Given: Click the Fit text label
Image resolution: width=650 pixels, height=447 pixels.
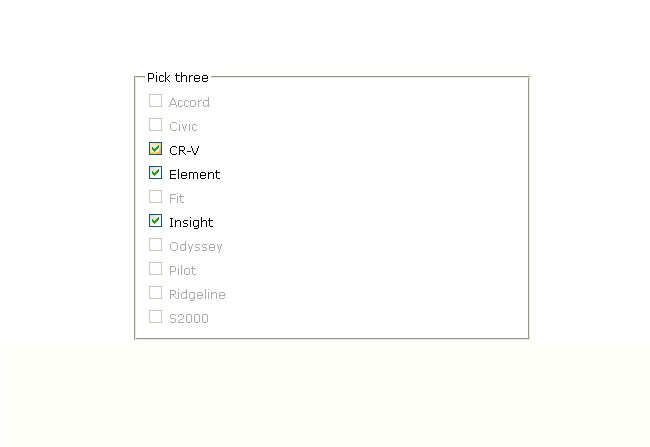Looking at the screenshot, I should tap(176, 198).
